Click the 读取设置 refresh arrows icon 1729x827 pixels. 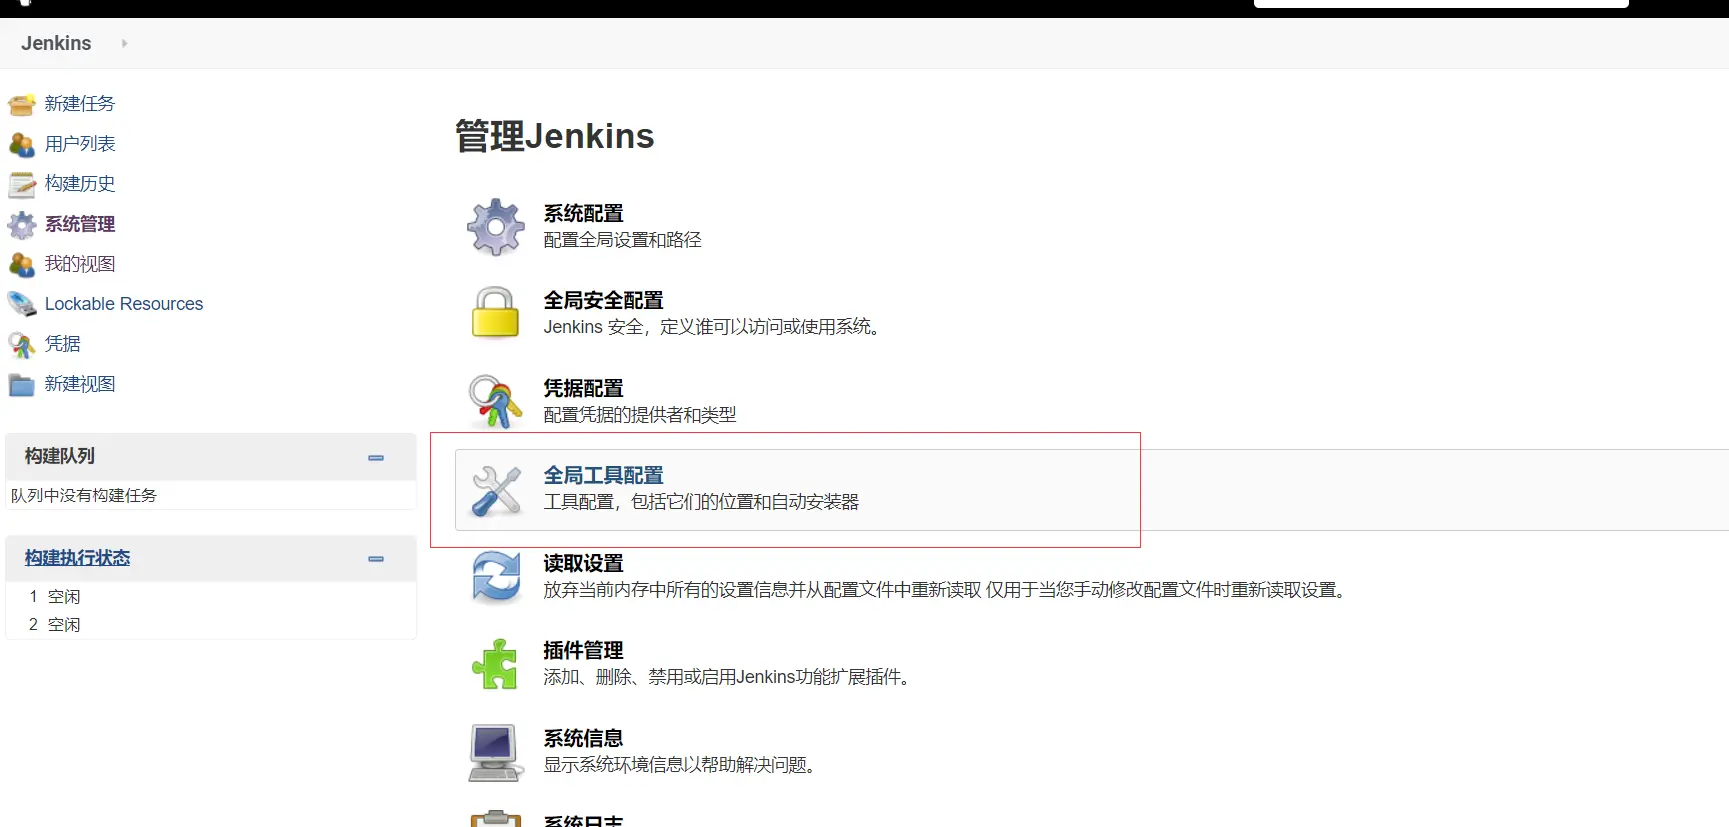pos(496,577)
